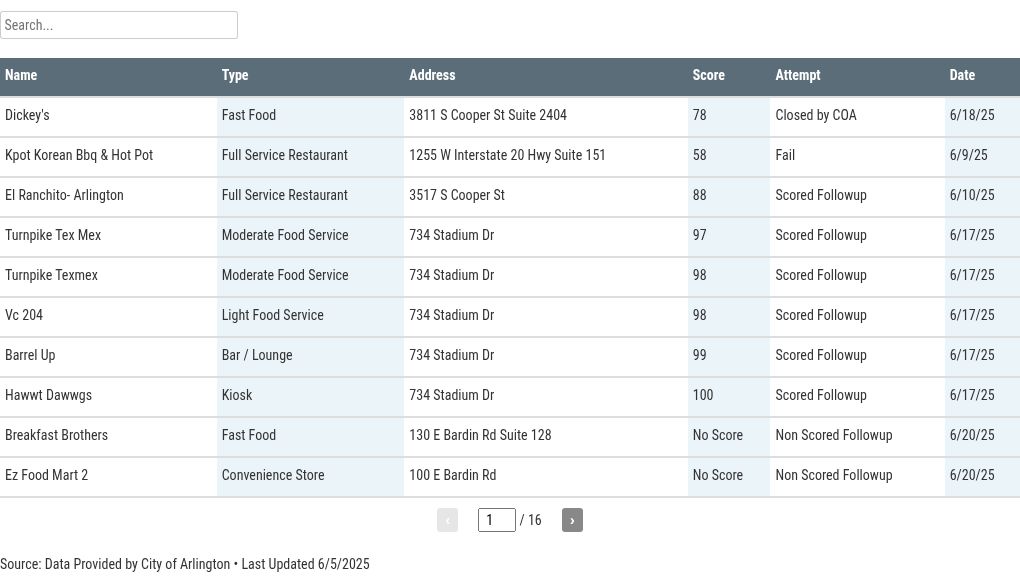Select Kpot Korean Bbq & Hot Pot row
Viewport: 1020px width, 582px height.
[510, 155]
